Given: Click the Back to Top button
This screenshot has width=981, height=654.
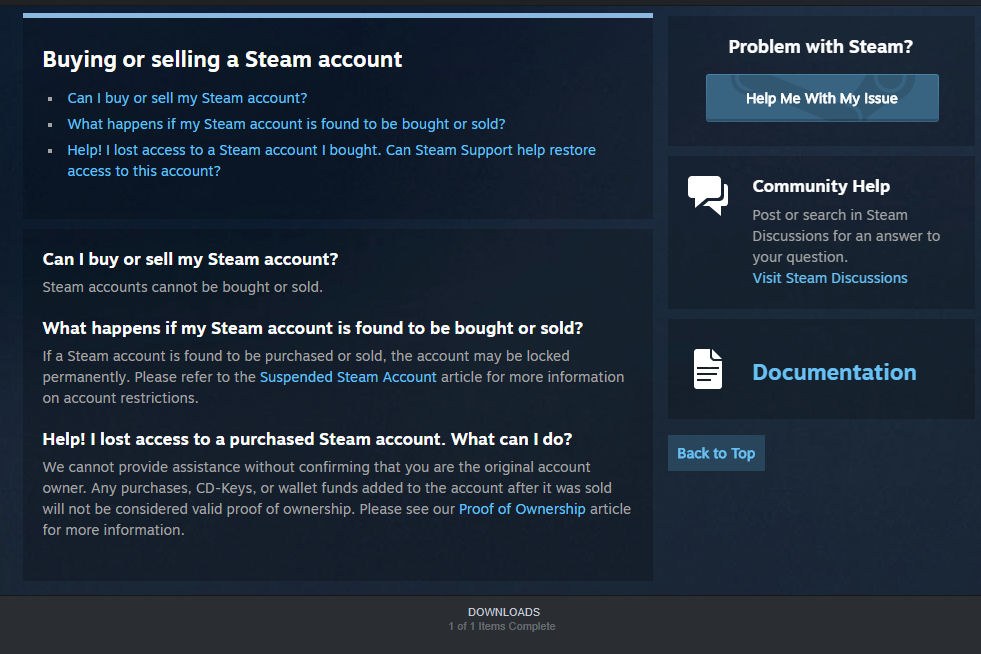Looking at the screenshot, I should pyautogui.click(x=715, y=452).
